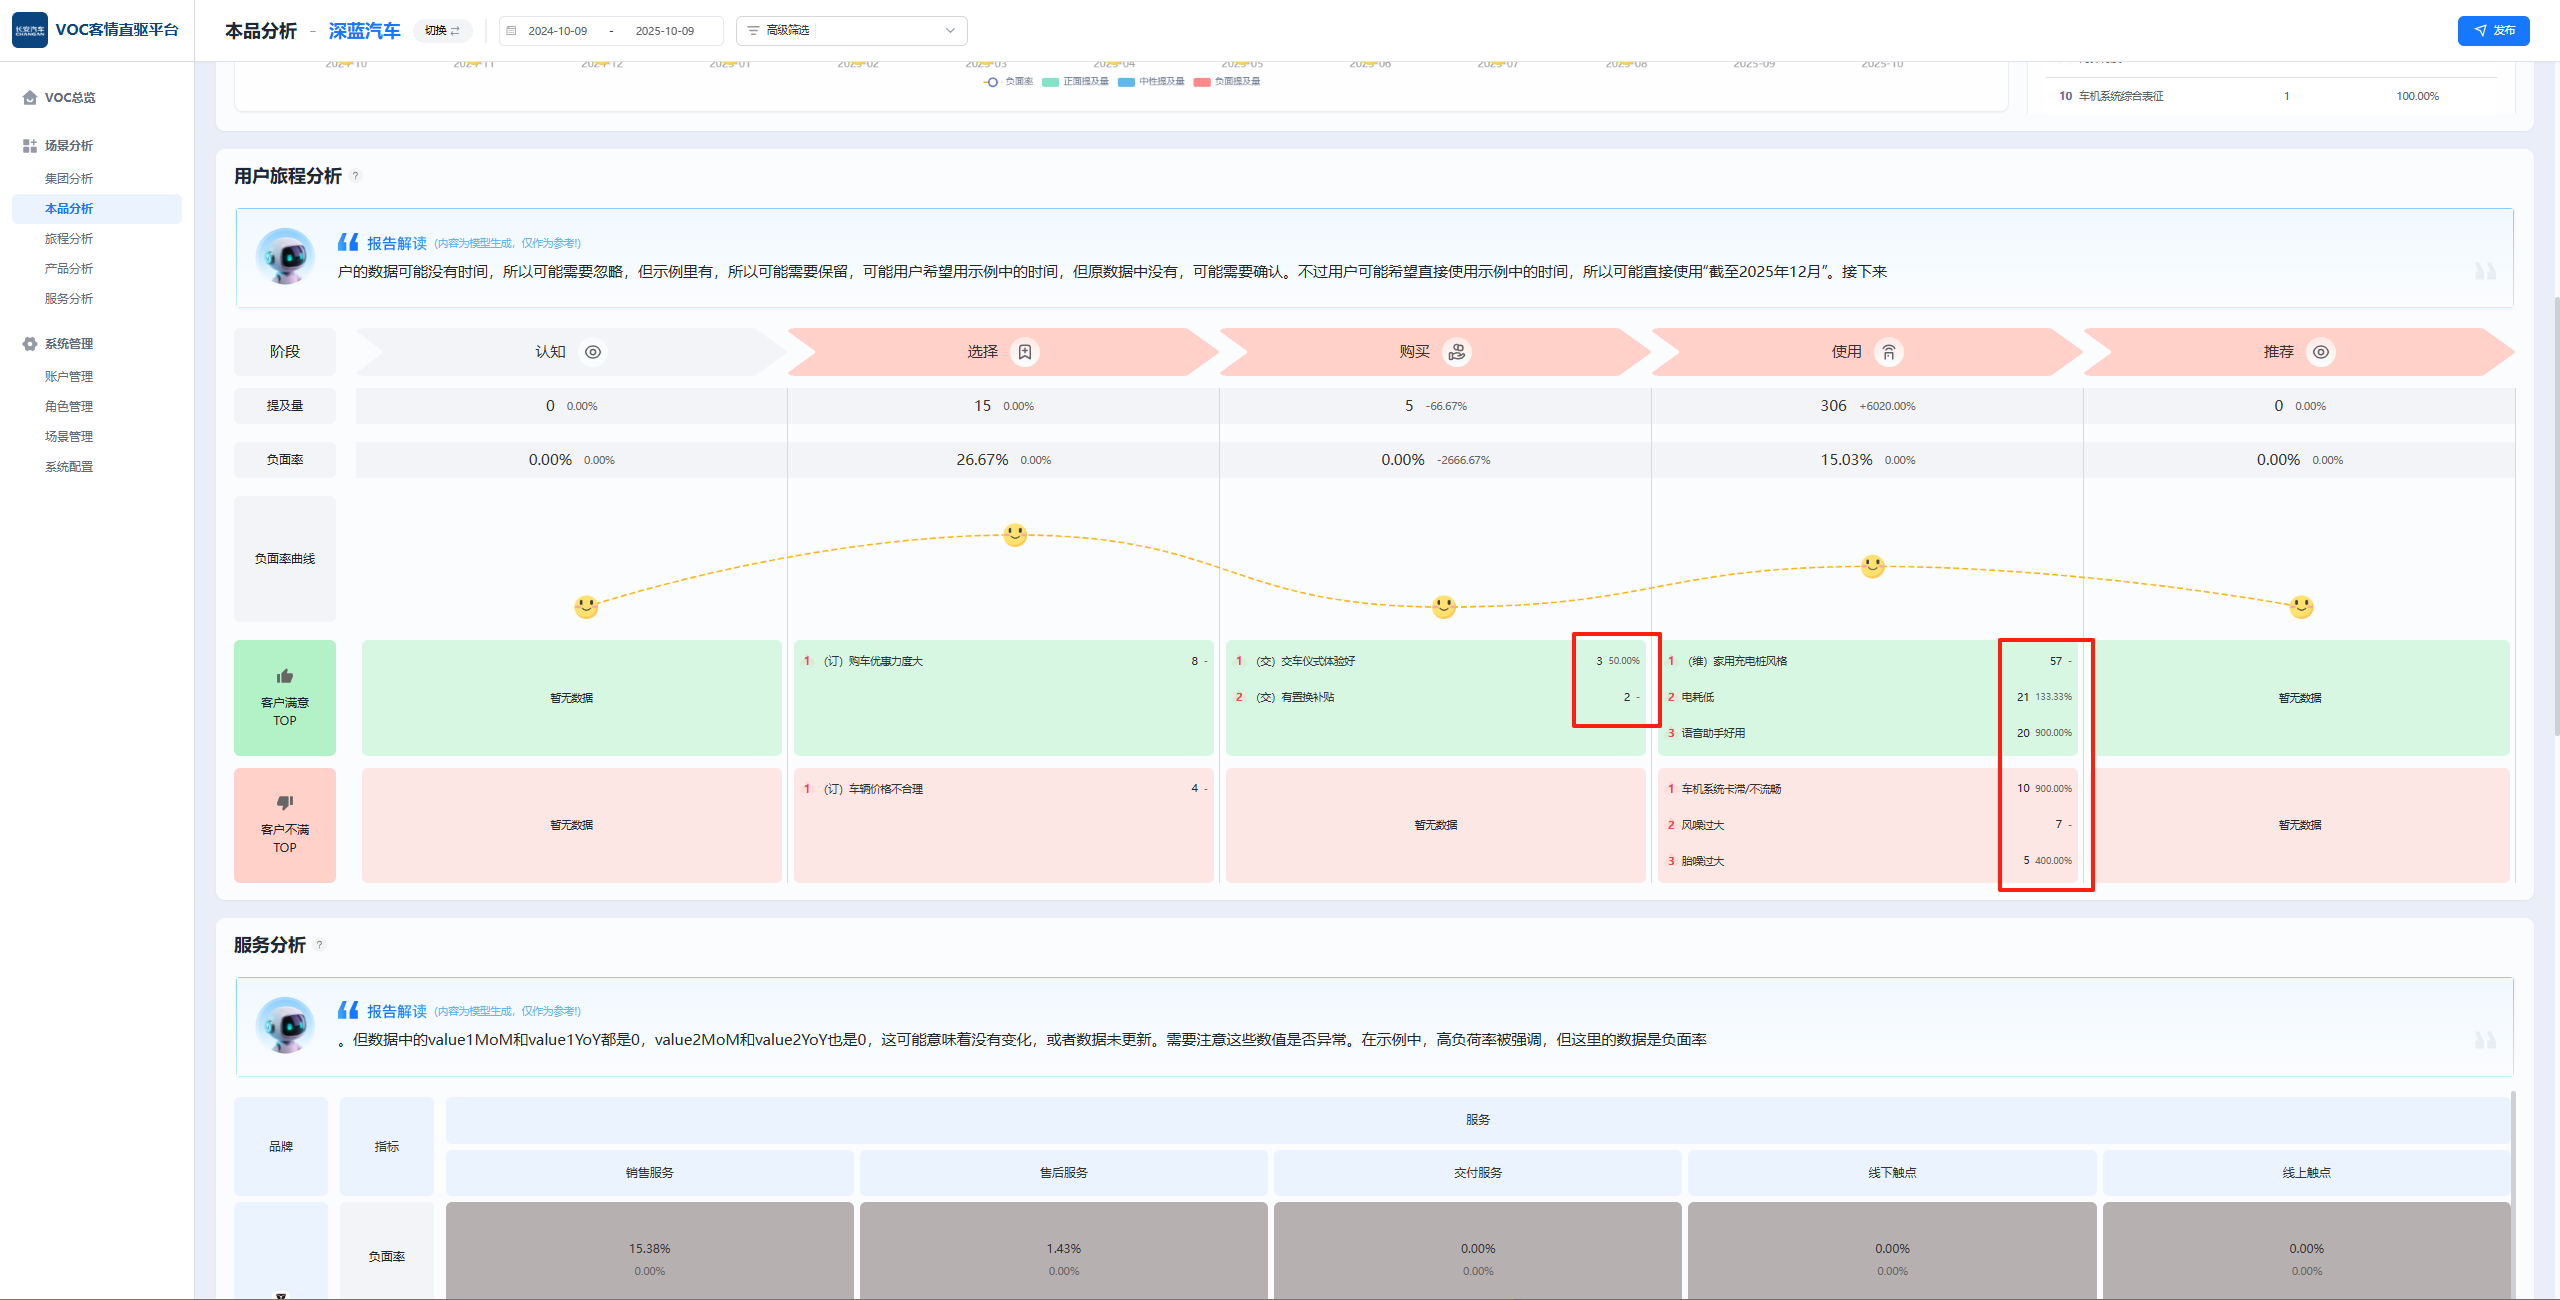2560x1300 pixels.
Task: Click the calendar icon in date range
Action: pos(512,31)
